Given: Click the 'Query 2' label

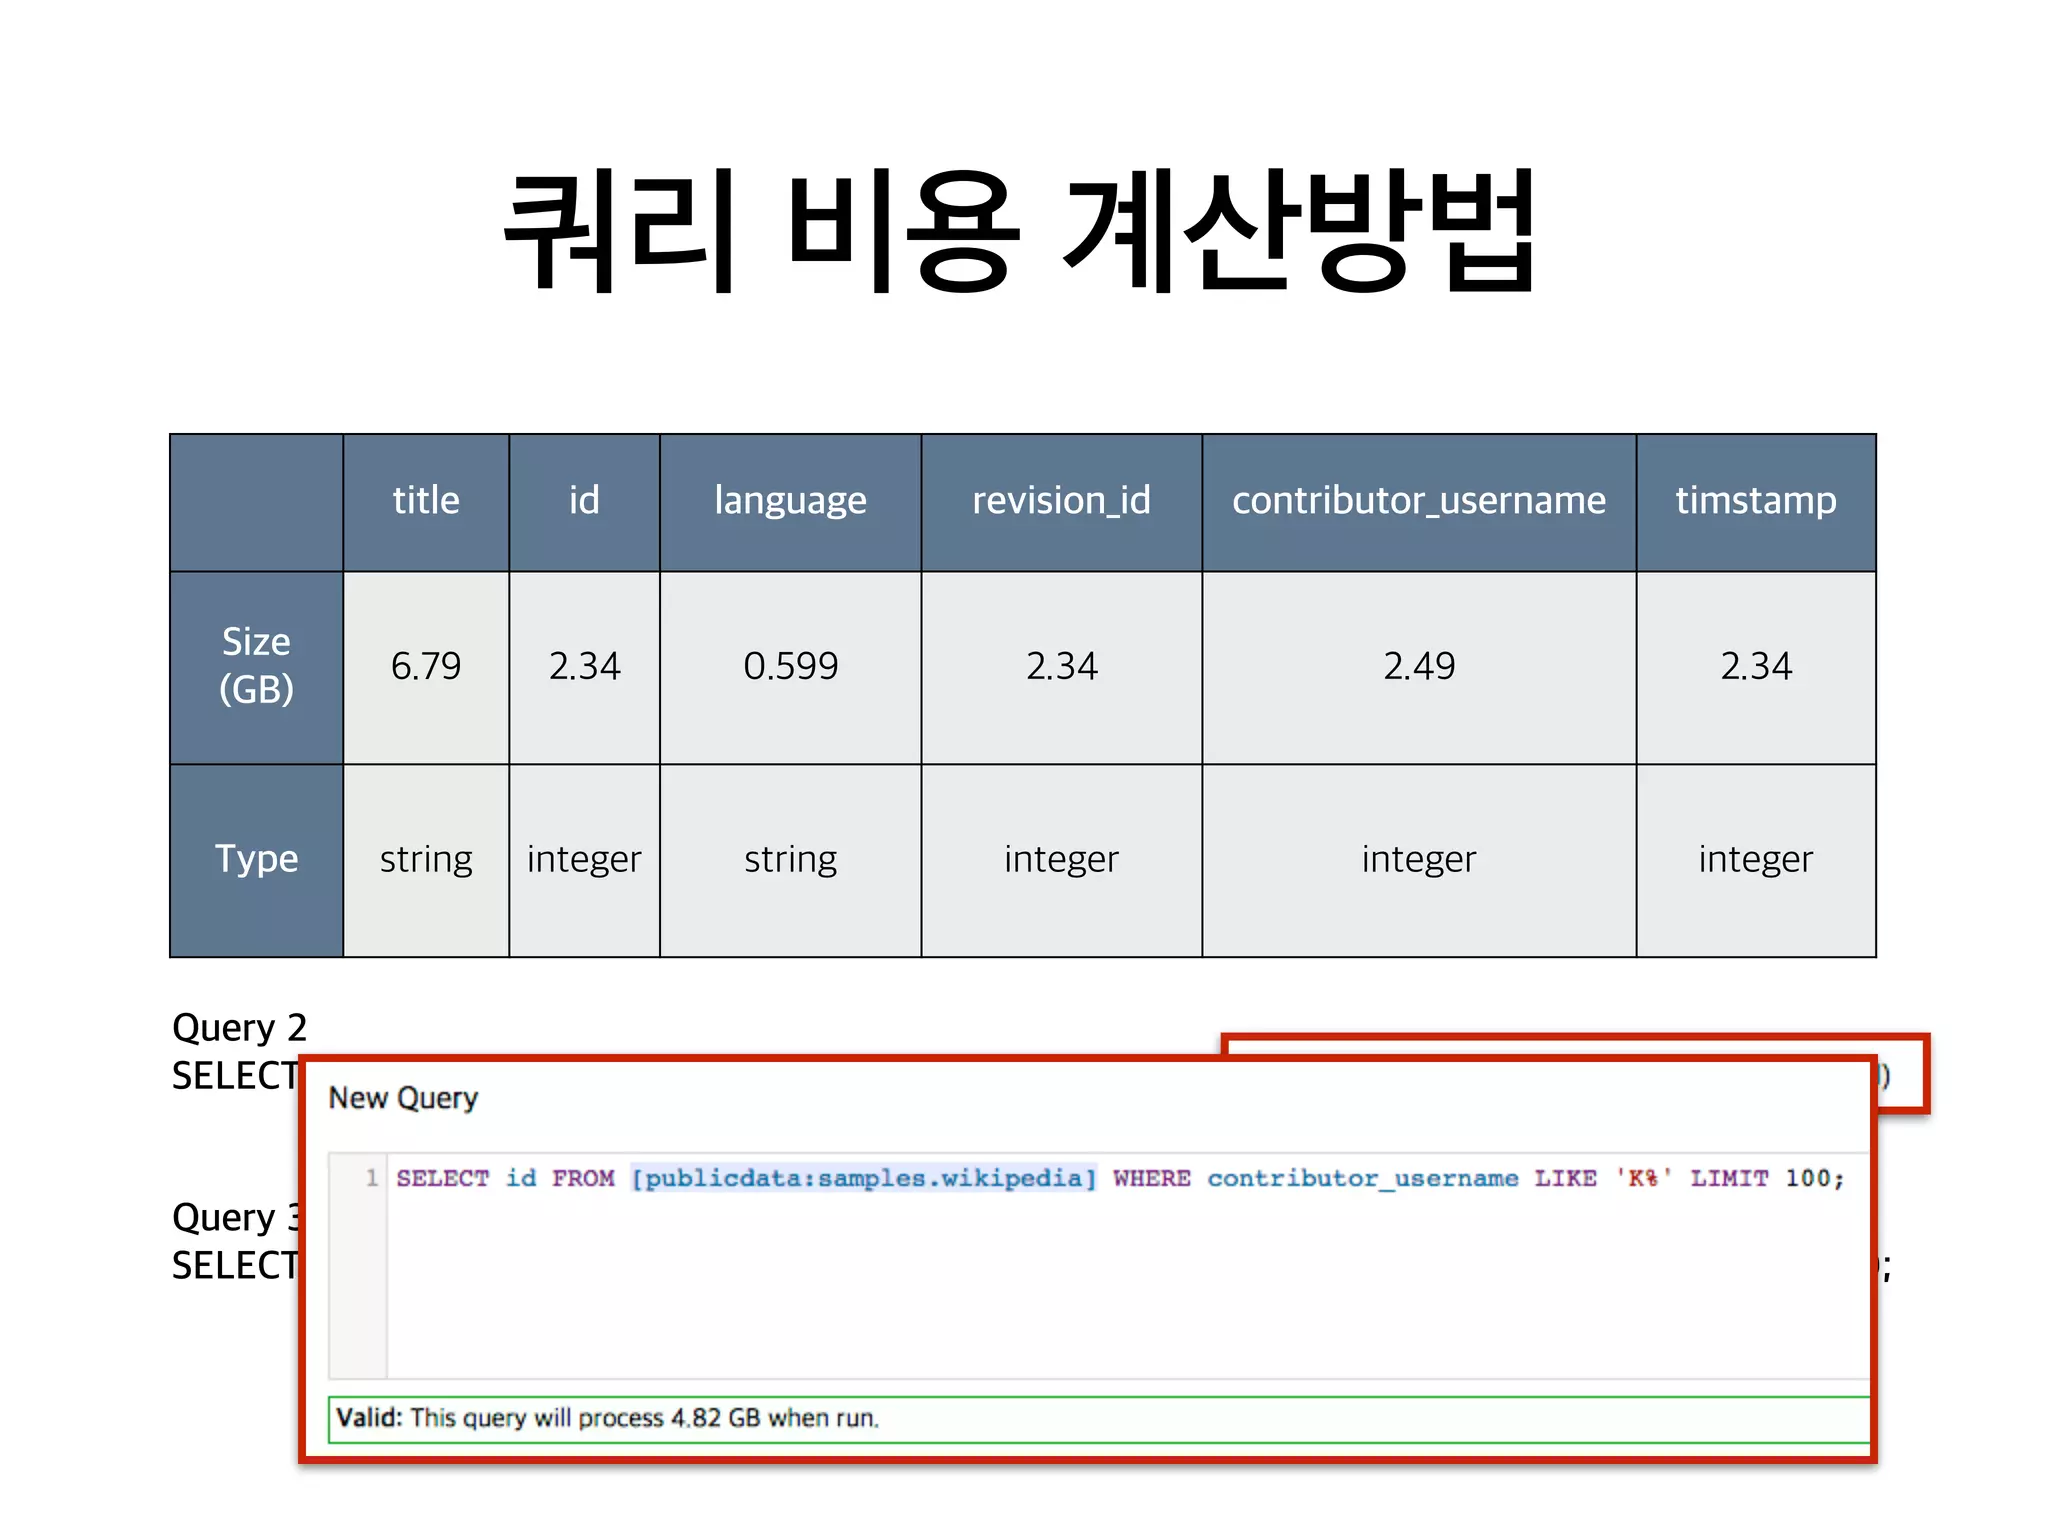Looking at the screenshot, I should click(239, 1028).
